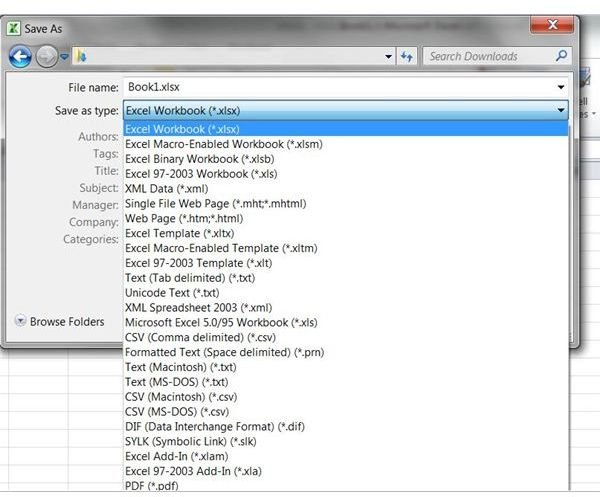Click the refresh location button
Viewport: 600px width, 497px height.
(407, 57)
